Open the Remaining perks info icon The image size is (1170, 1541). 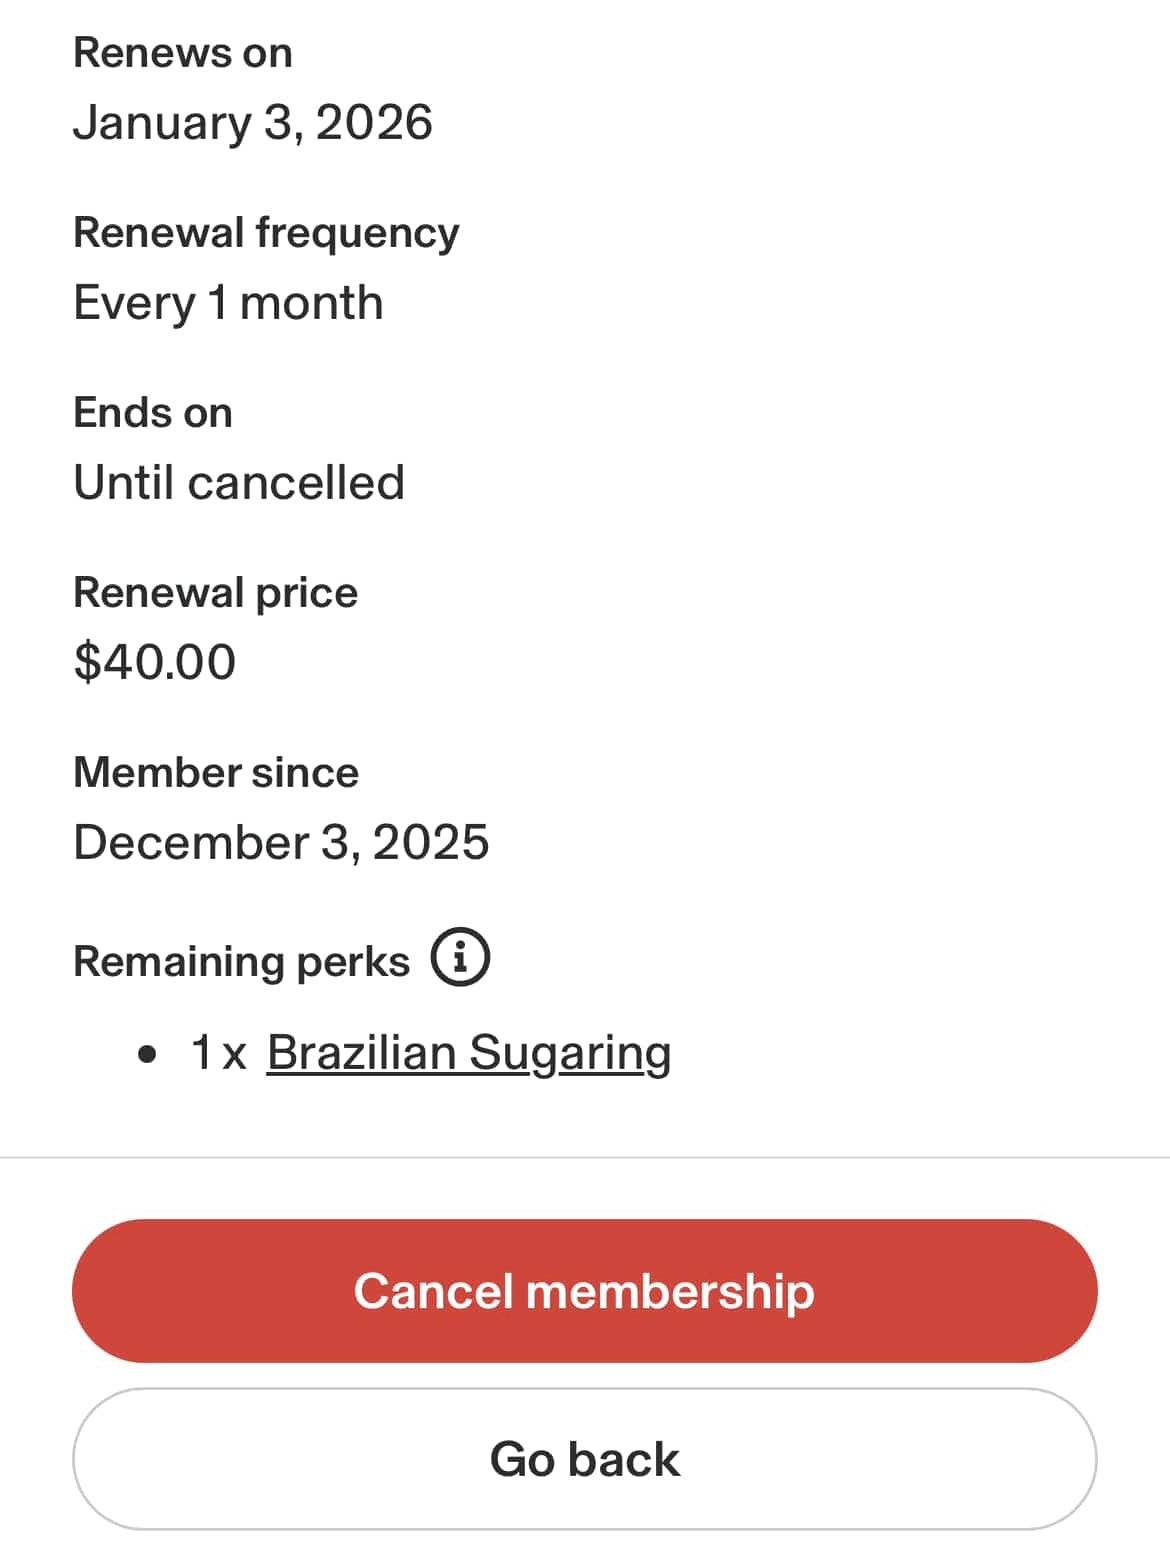pos(460,957)
